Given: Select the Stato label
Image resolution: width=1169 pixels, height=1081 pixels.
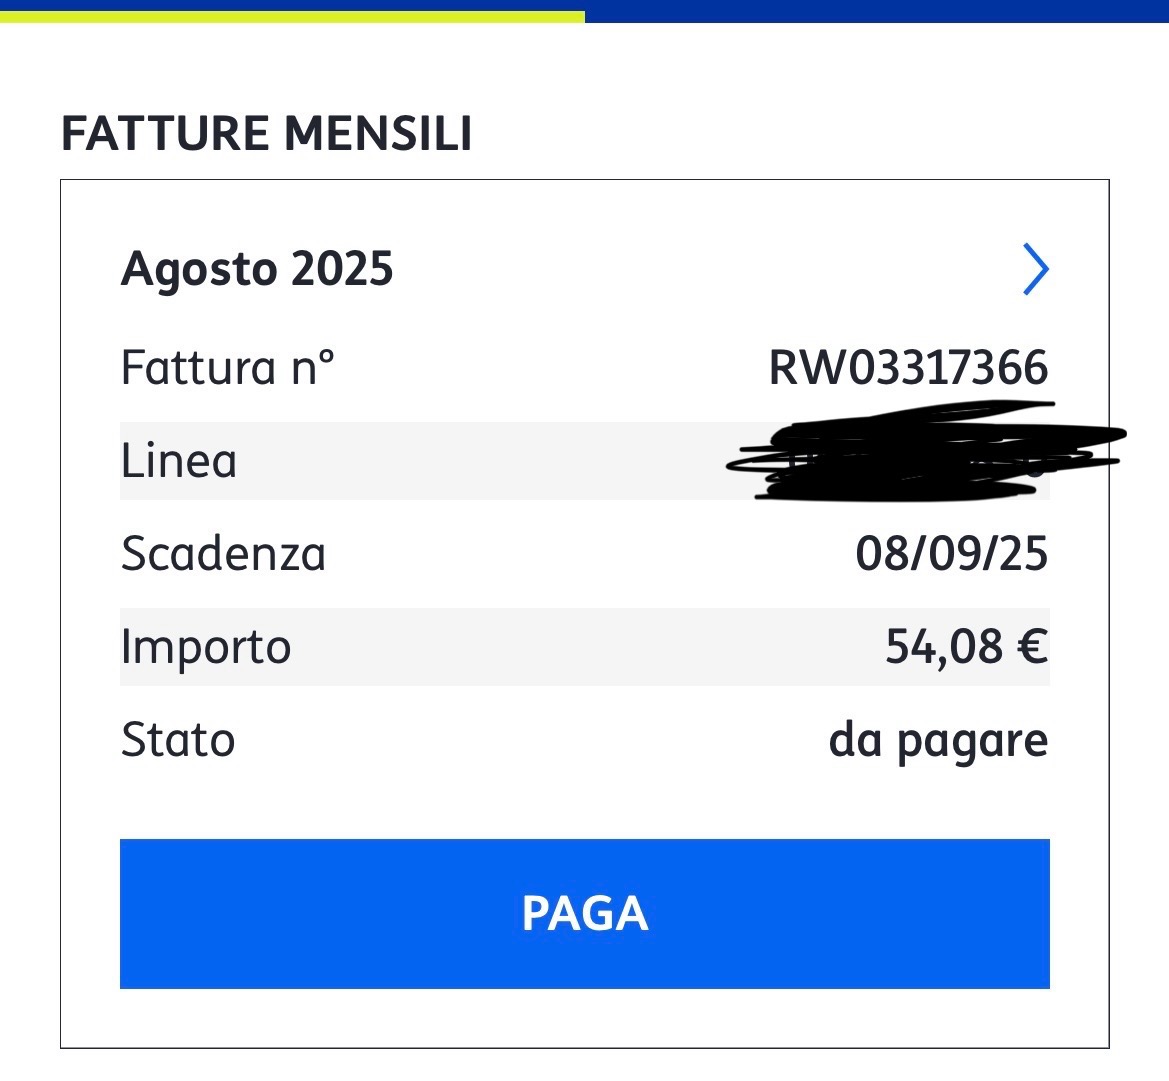Looking at the screenshot, I should pyautogui.click(x=177, y=740).
